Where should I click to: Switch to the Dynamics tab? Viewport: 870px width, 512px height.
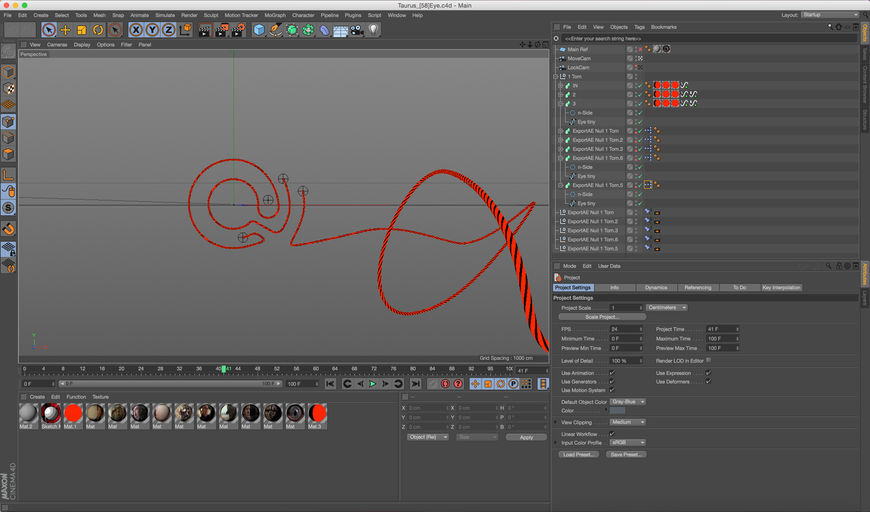656,287
